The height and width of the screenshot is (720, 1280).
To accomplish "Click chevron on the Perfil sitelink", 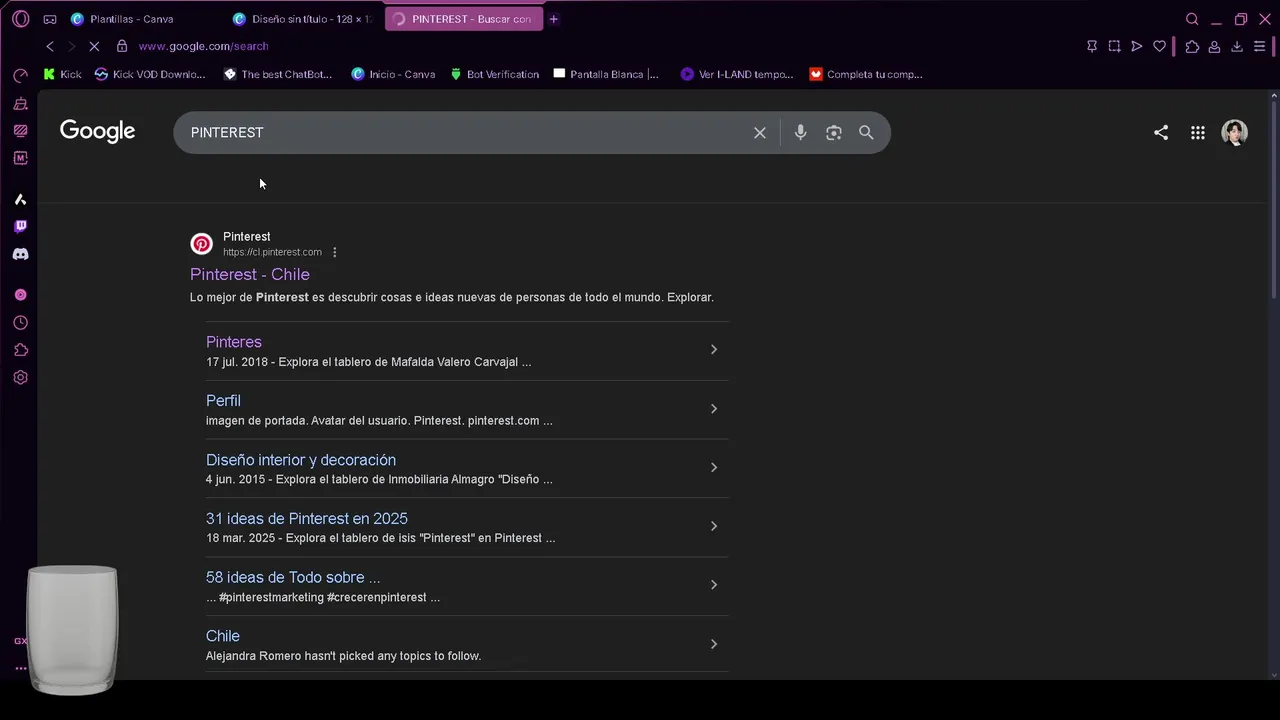I will (x=714, y=408).
